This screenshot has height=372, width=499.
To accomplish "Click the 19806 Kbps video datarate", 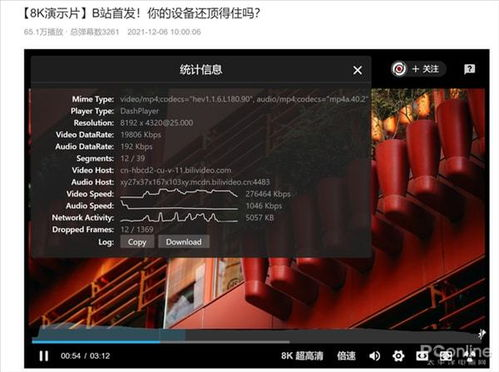I will click(x=141, y=135).
